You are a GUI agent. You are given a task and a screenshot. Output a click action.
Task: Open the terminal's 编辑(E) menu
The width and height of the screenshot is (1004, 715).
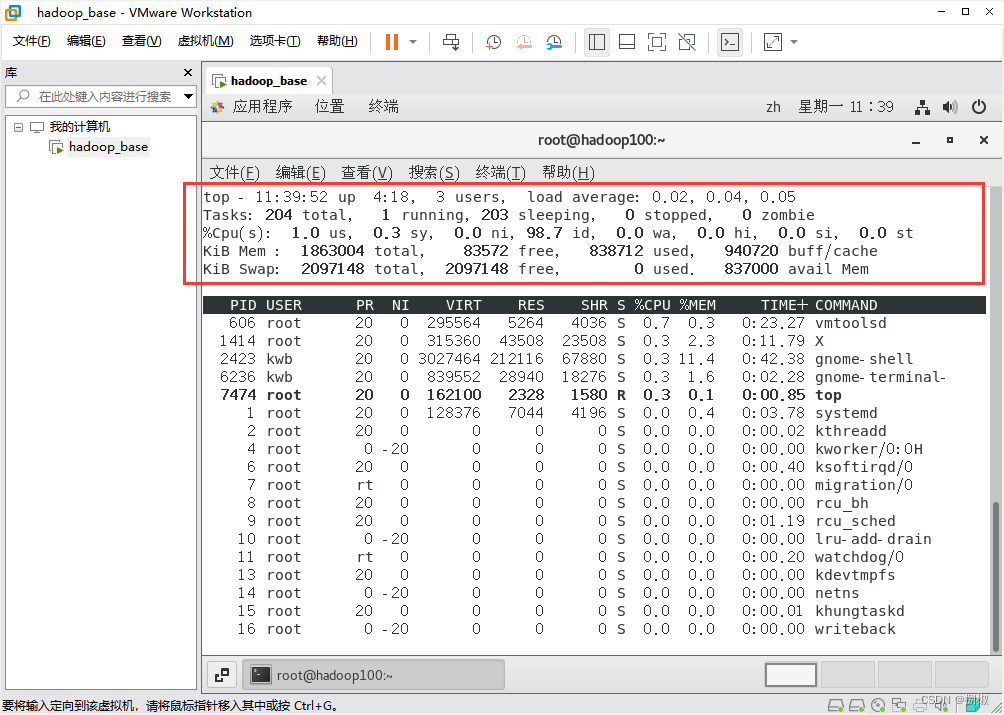[x=300, y=172]
